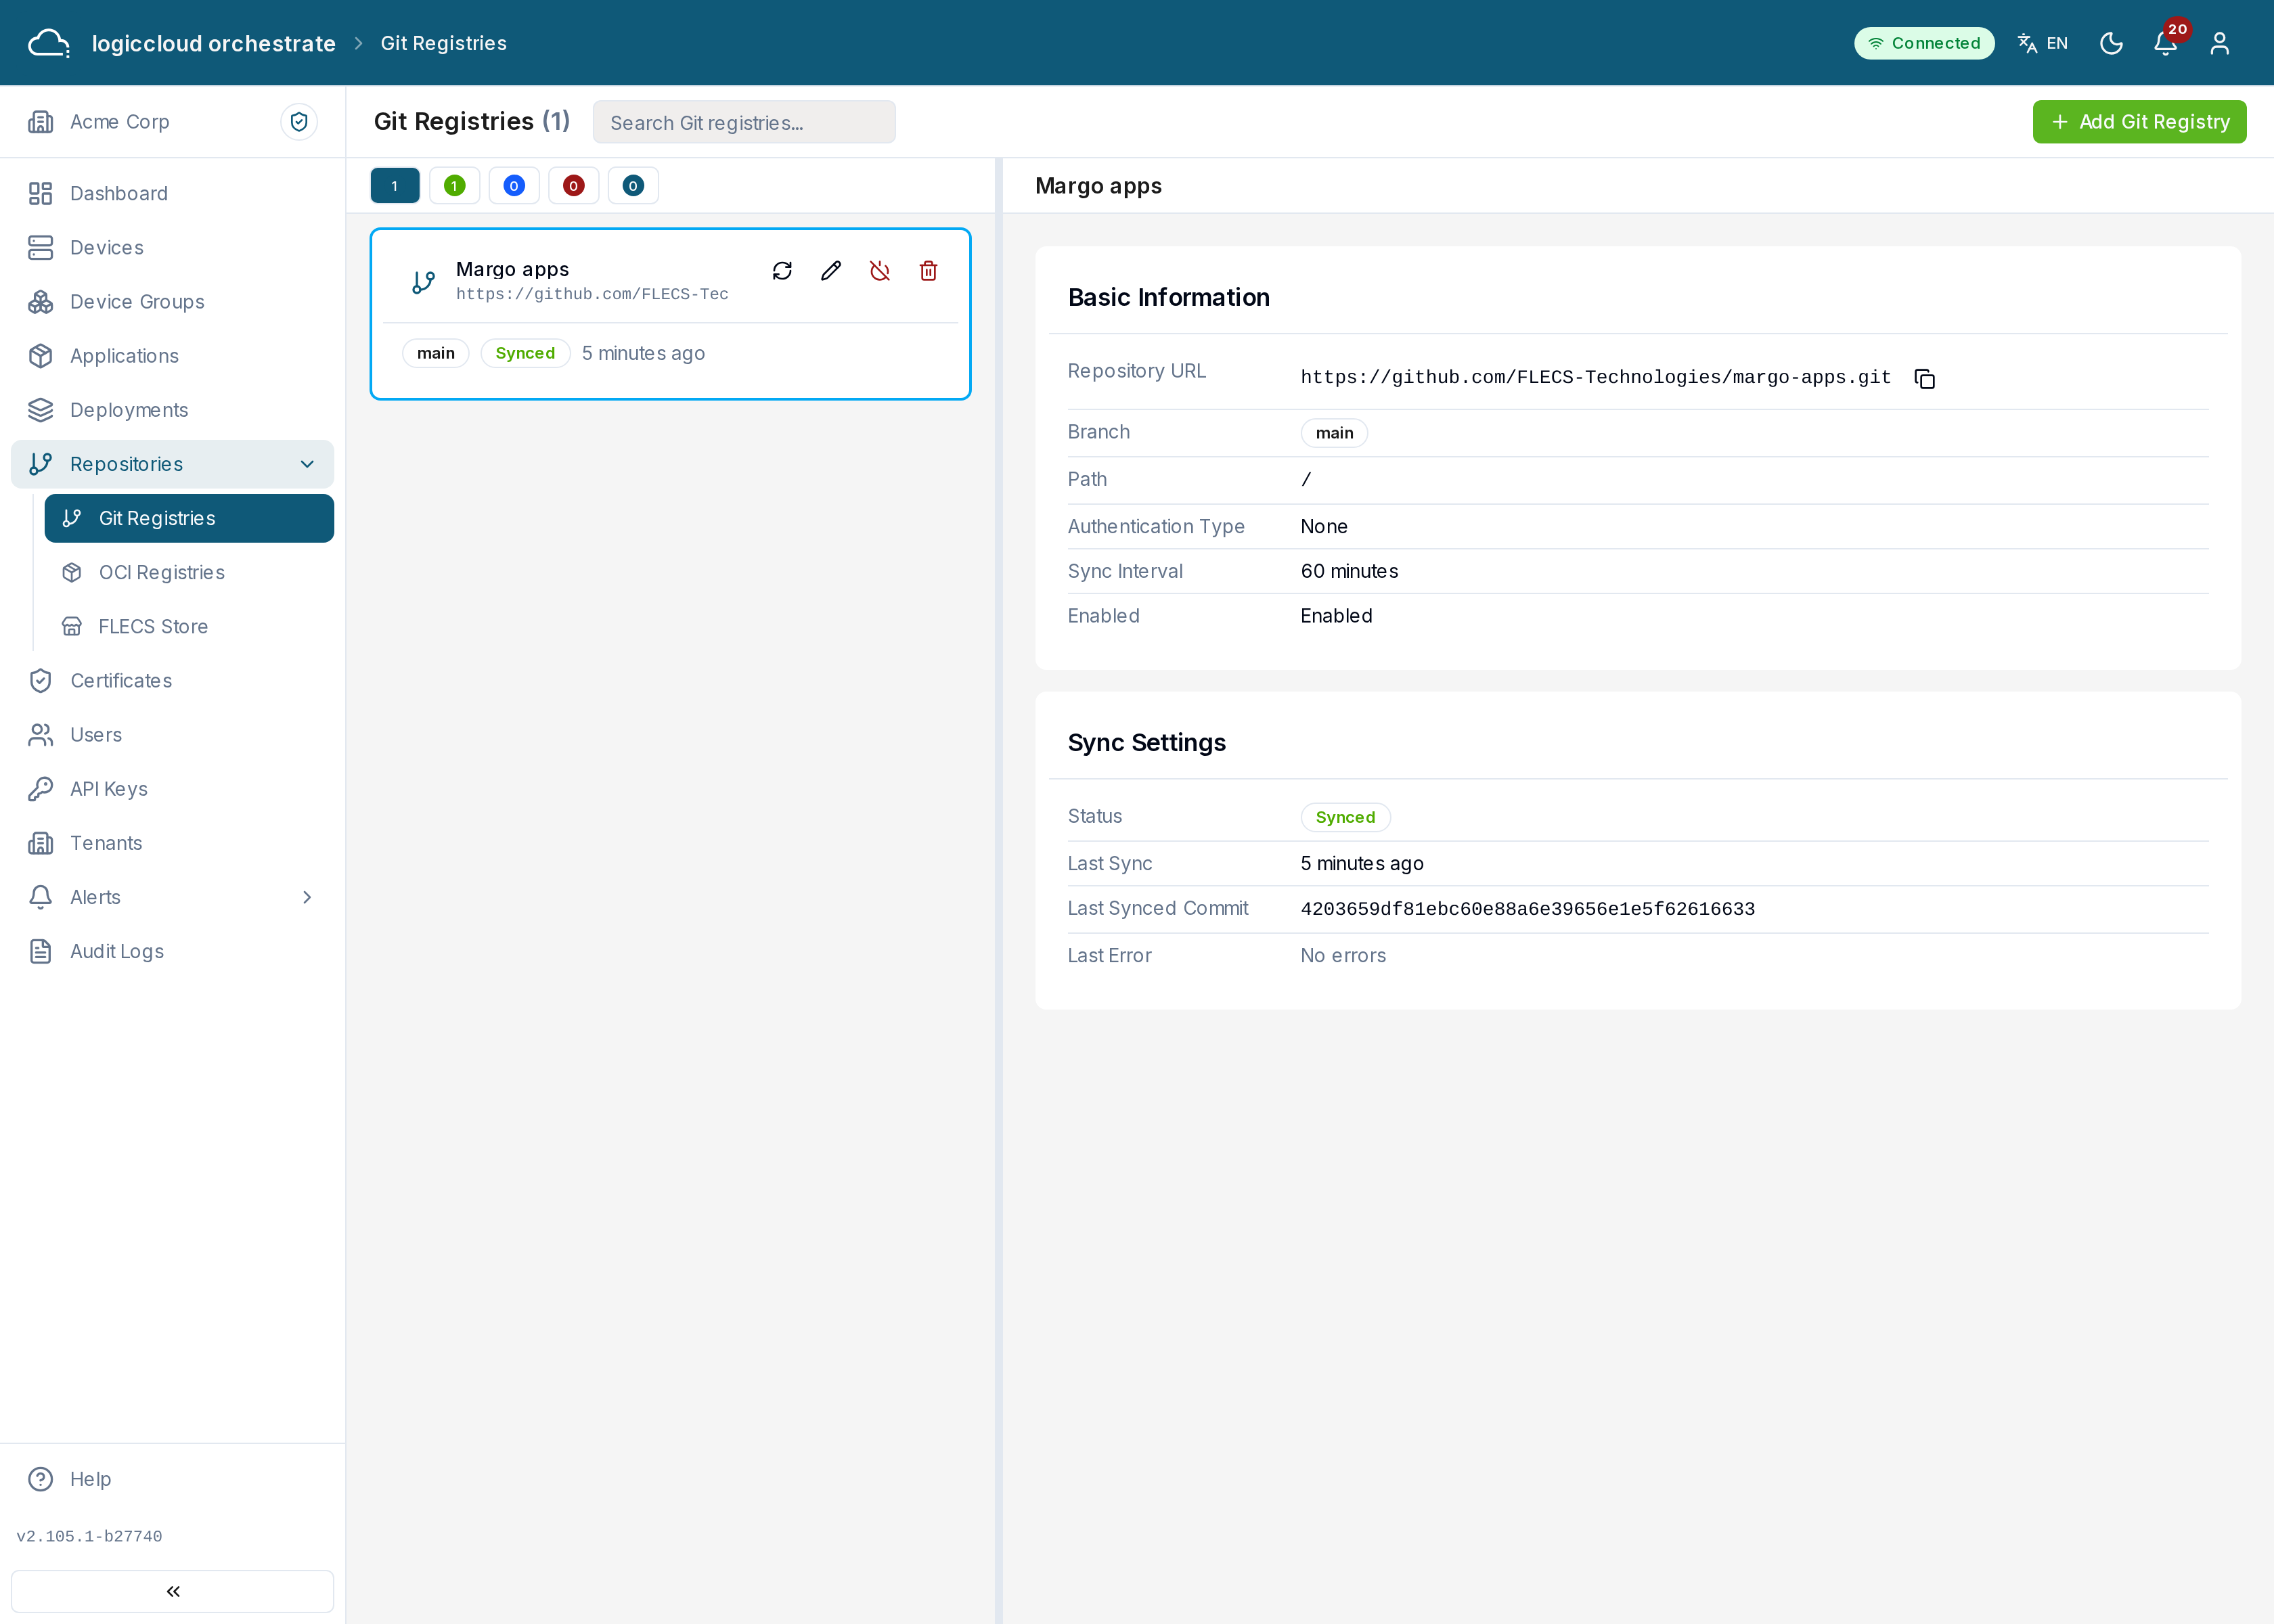Focus the Search Git registries field
The image size is (2274, 1624).
(x=744, y=122)
